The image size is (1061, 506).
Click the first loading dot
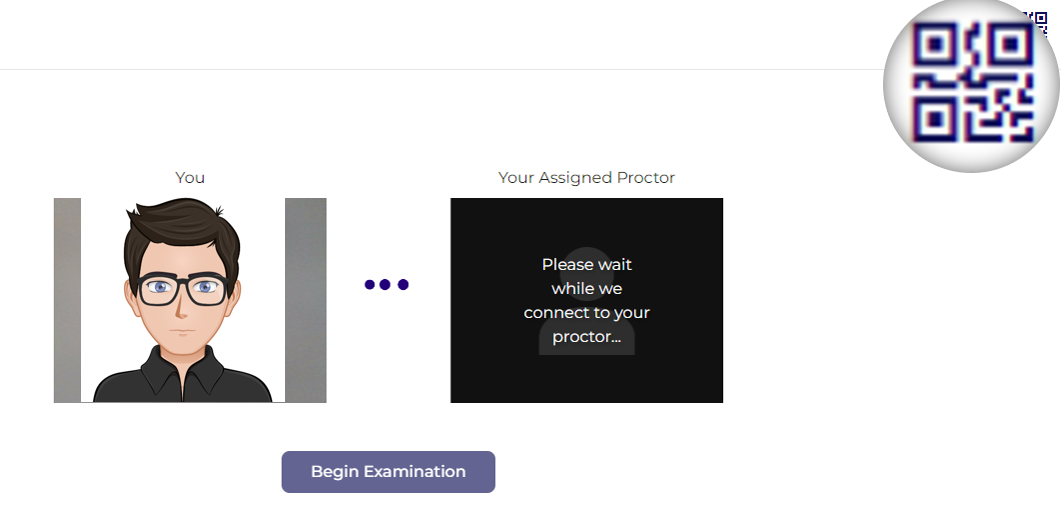click(x=369, y=285)
